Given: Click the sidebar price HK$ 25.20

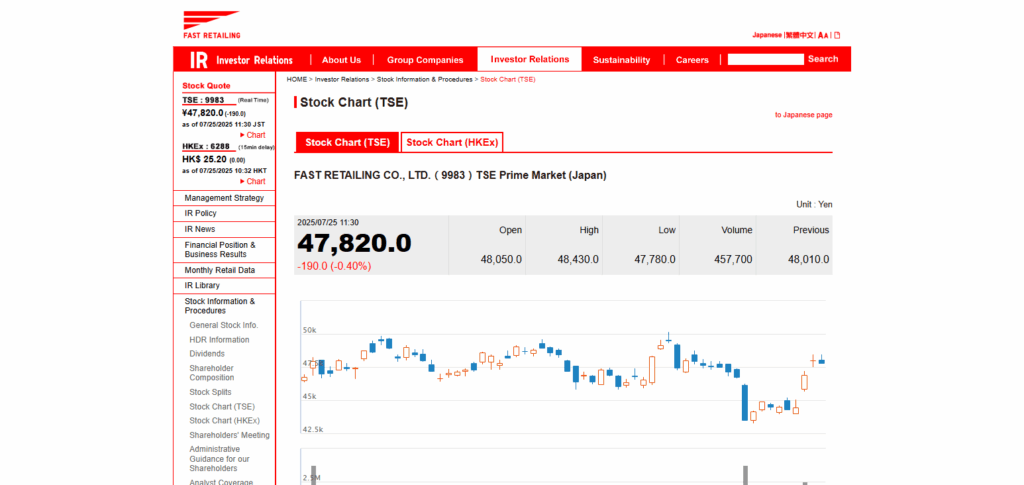Looking at the screenshot, I should click(x=204, y=159).
